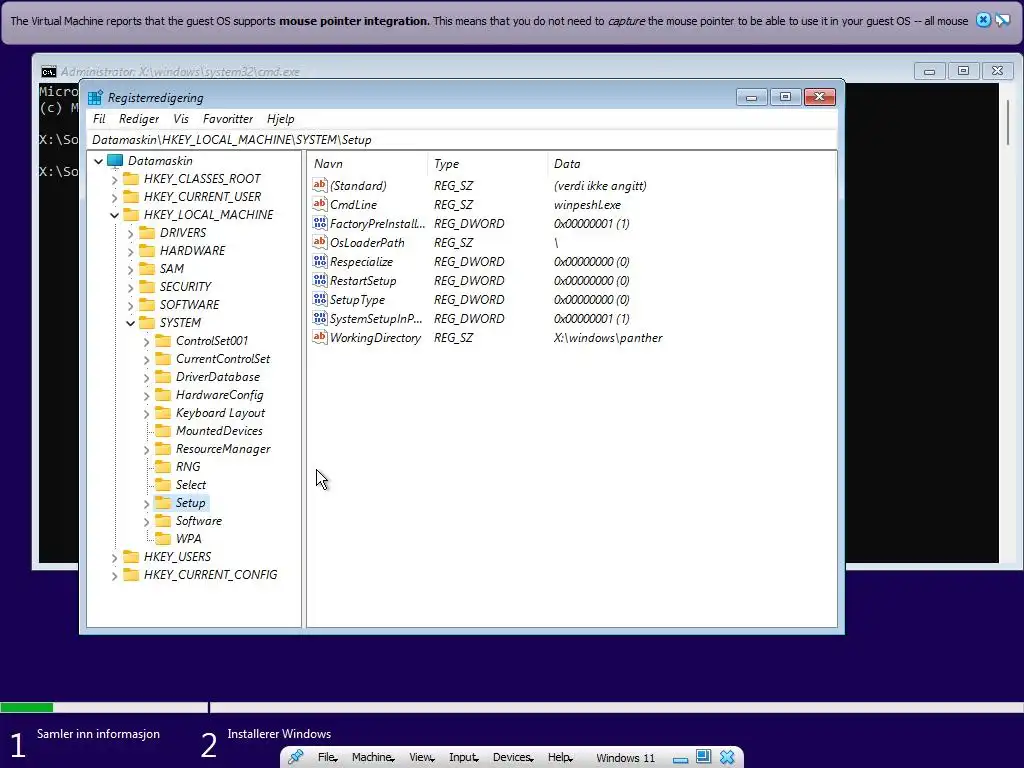
Task: Sort values by the Type column header
Action: [x=487, y=164]
